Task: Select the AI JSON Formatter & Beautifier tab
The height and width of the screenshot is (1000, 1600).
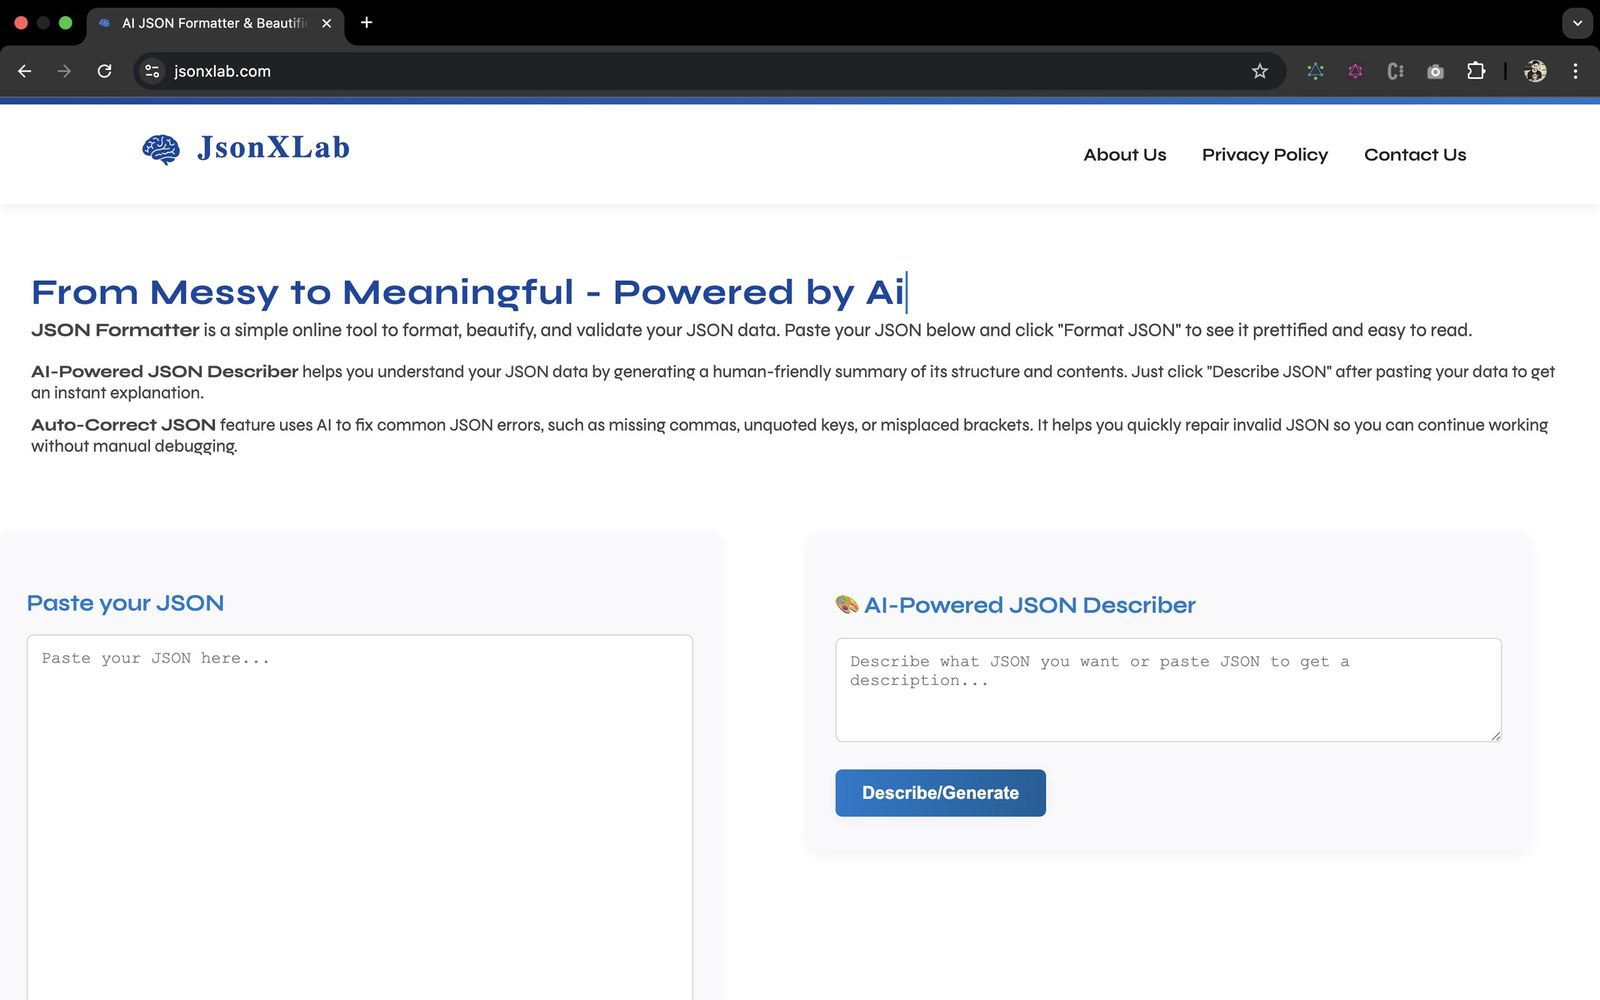Action: [215, 23]
